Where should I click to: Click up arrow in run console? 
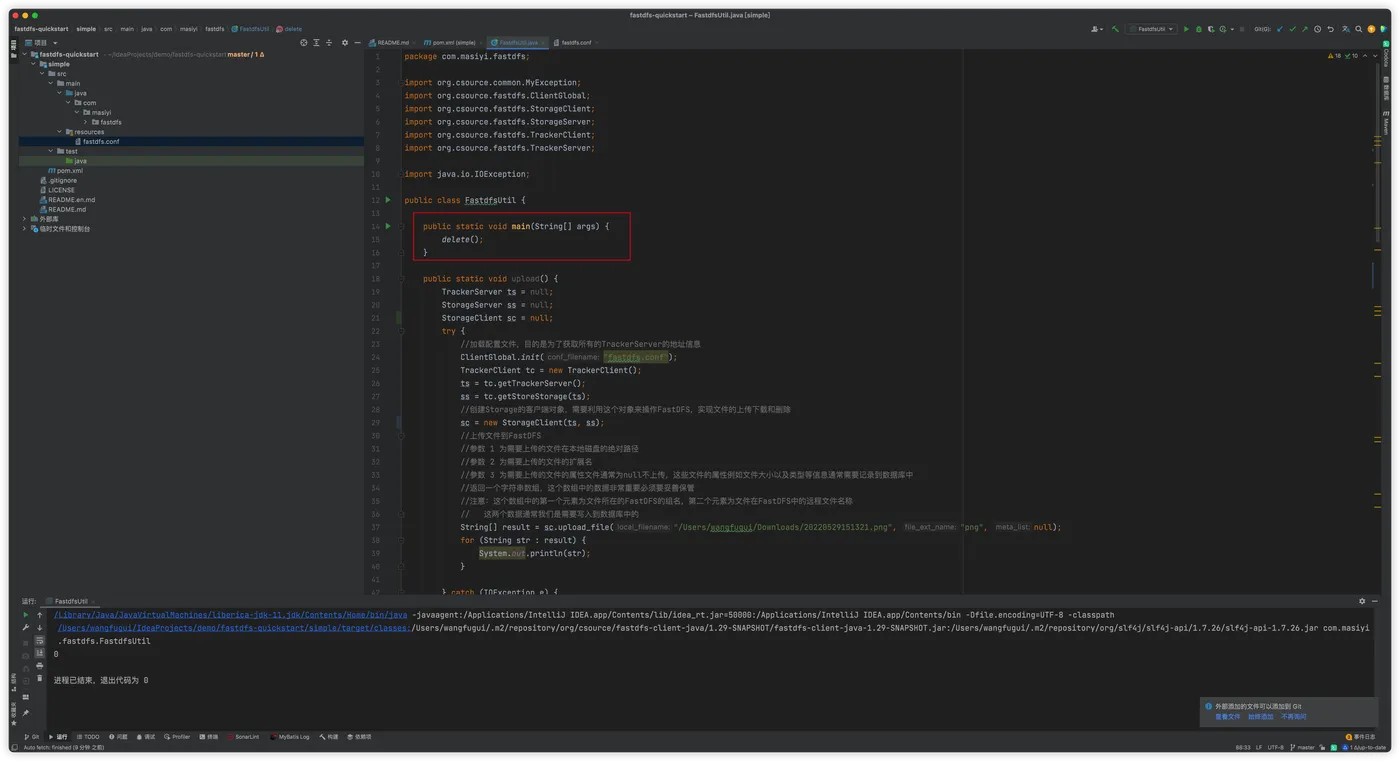(40, 615)
